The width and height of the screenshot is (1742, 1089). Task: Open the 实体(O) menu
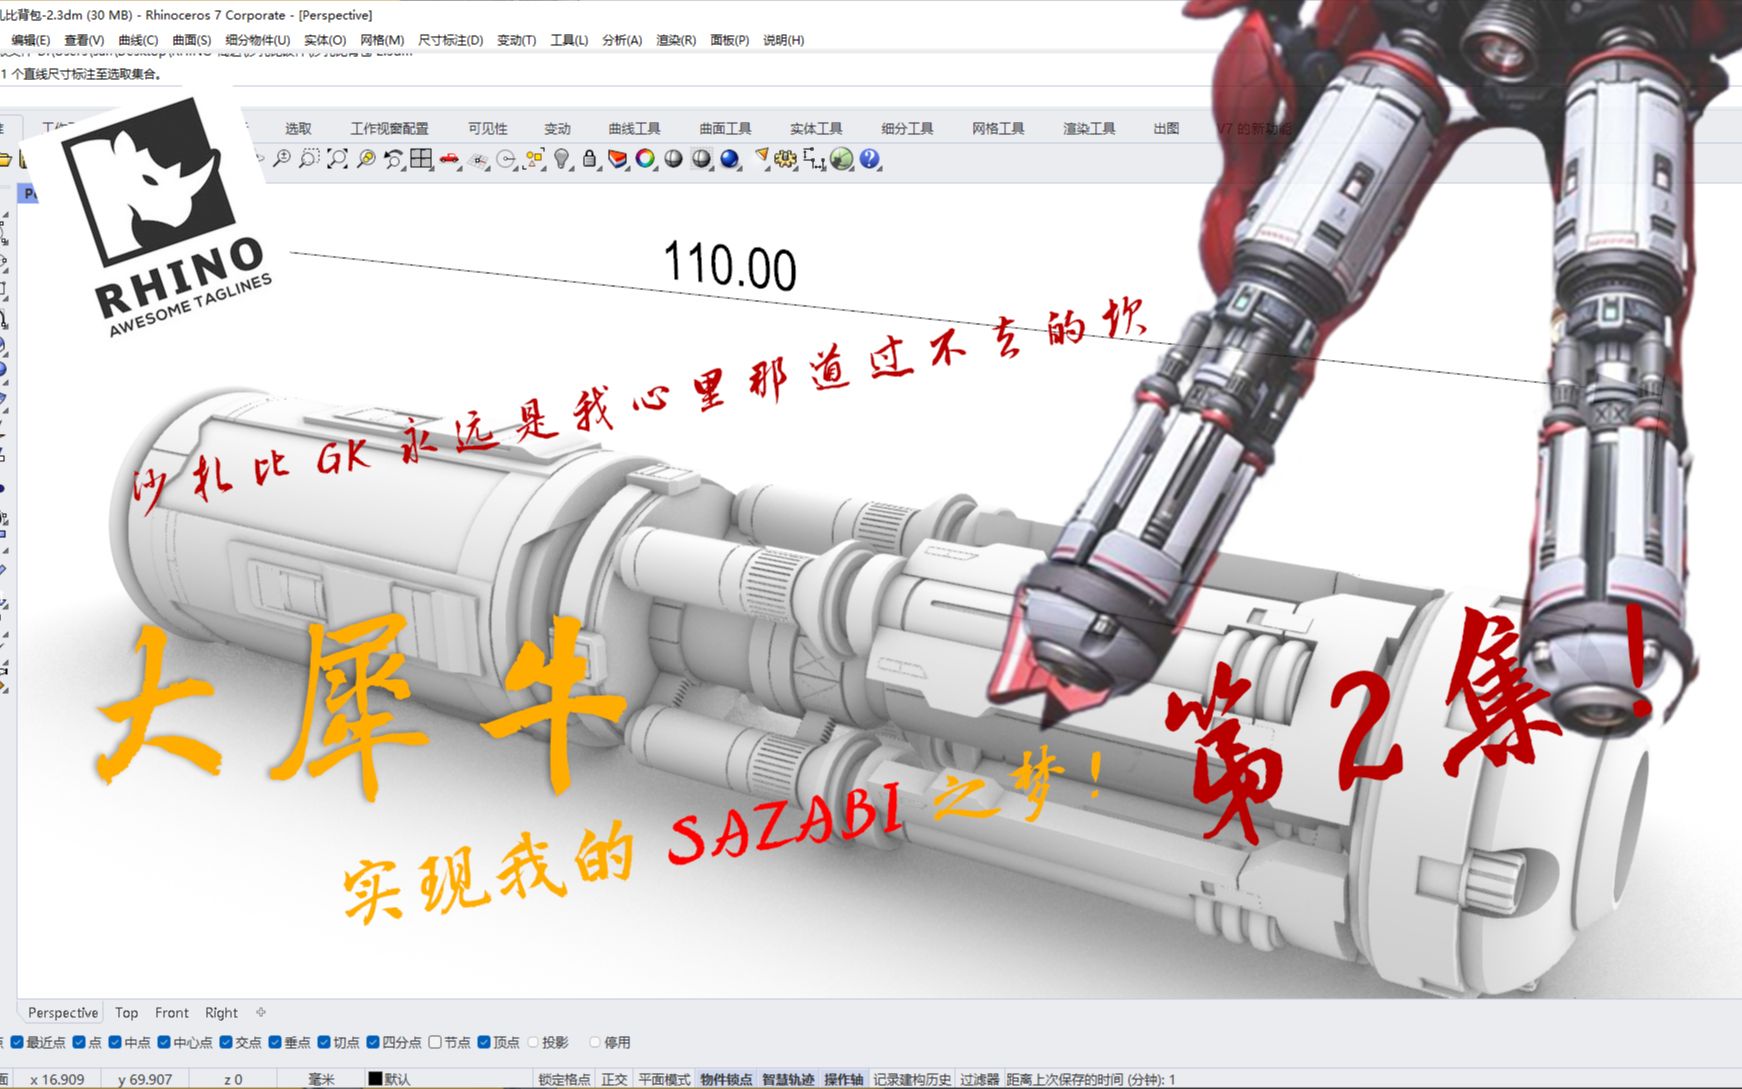tap(325, 40)
